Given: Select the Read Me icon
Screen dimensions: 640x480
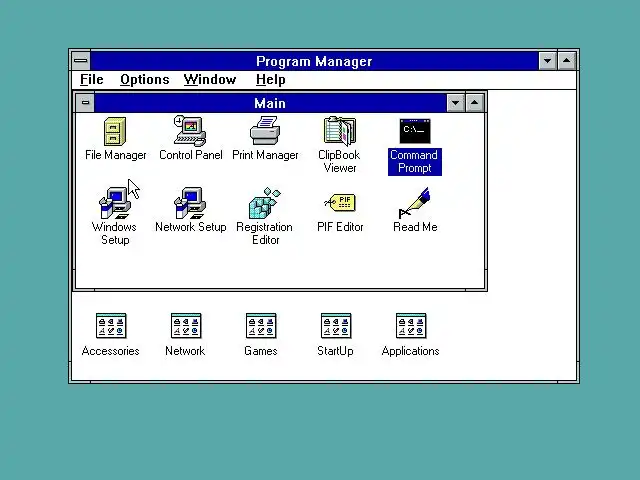Looking at the screenshot, I should 415,203.
